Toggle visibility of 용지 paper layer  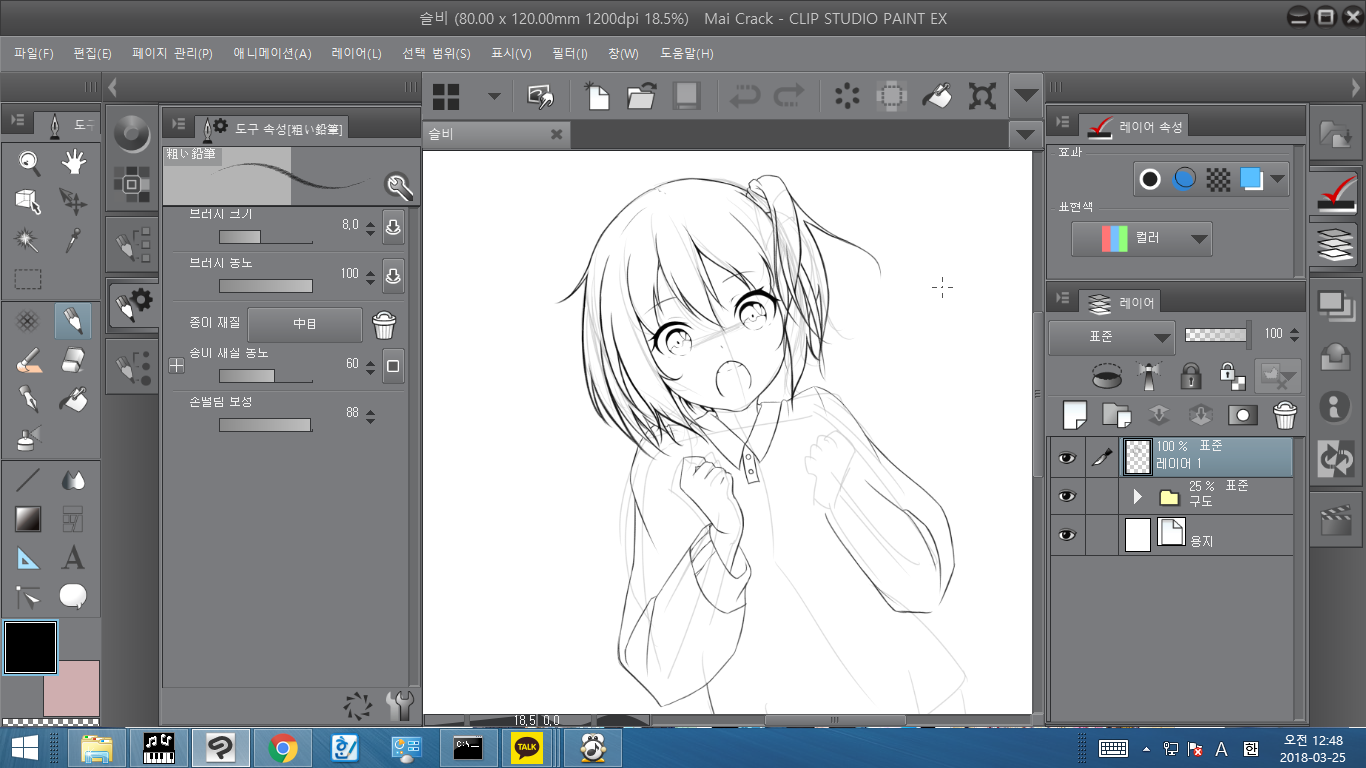click(1067, 535)
